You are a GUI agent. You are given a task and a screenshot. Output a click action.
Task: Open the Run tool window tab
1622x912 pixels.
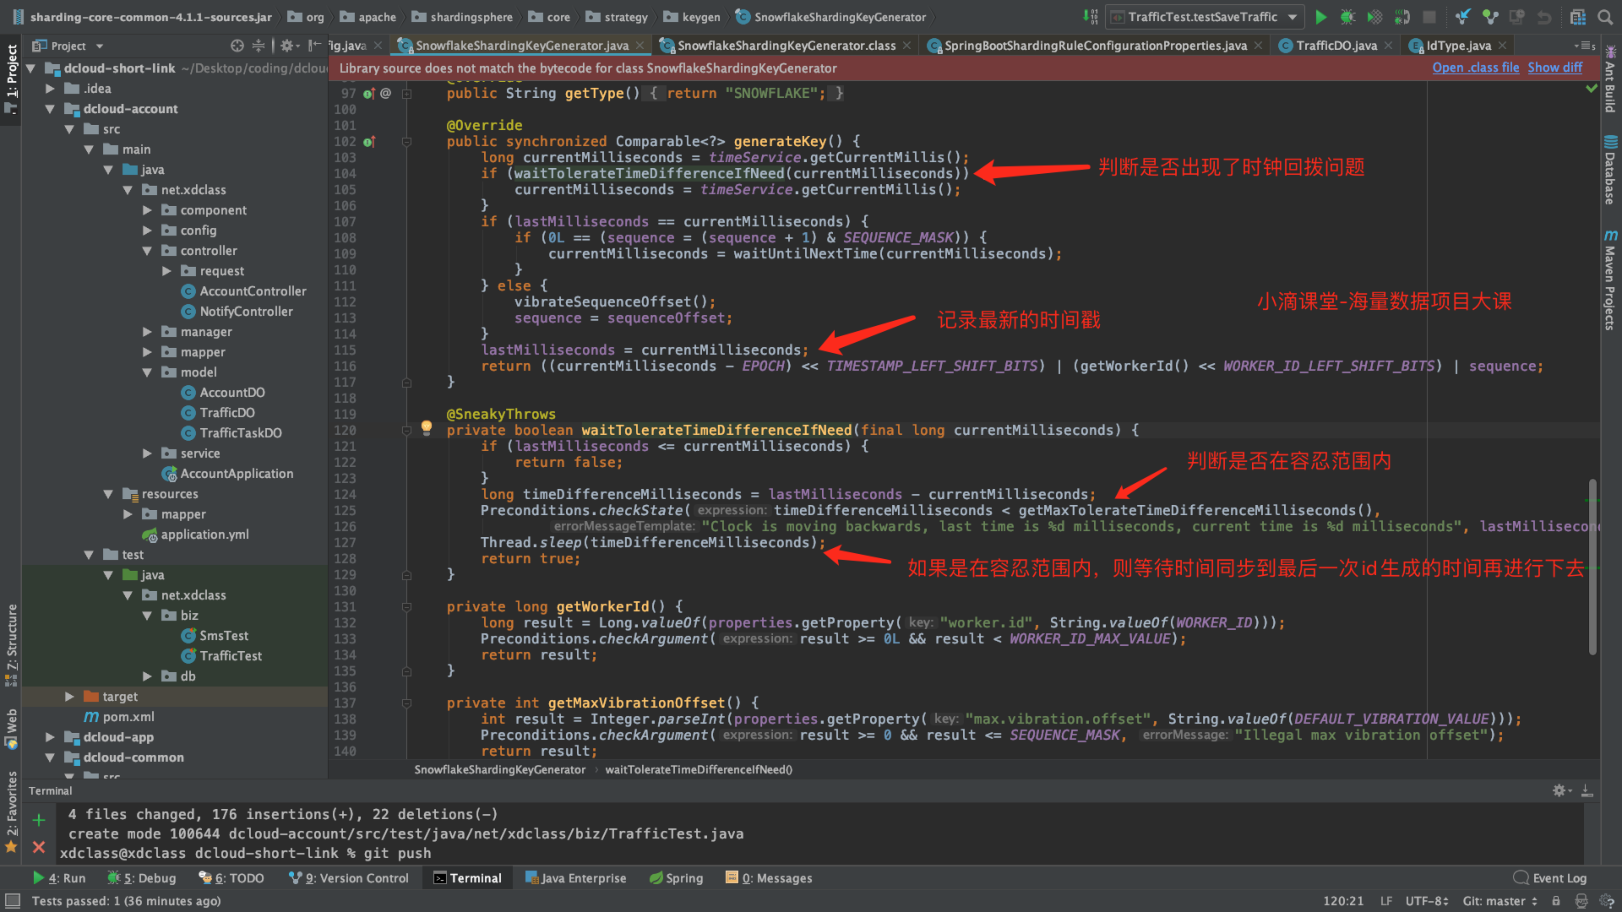pyautogui.click(x=59, y=878)
